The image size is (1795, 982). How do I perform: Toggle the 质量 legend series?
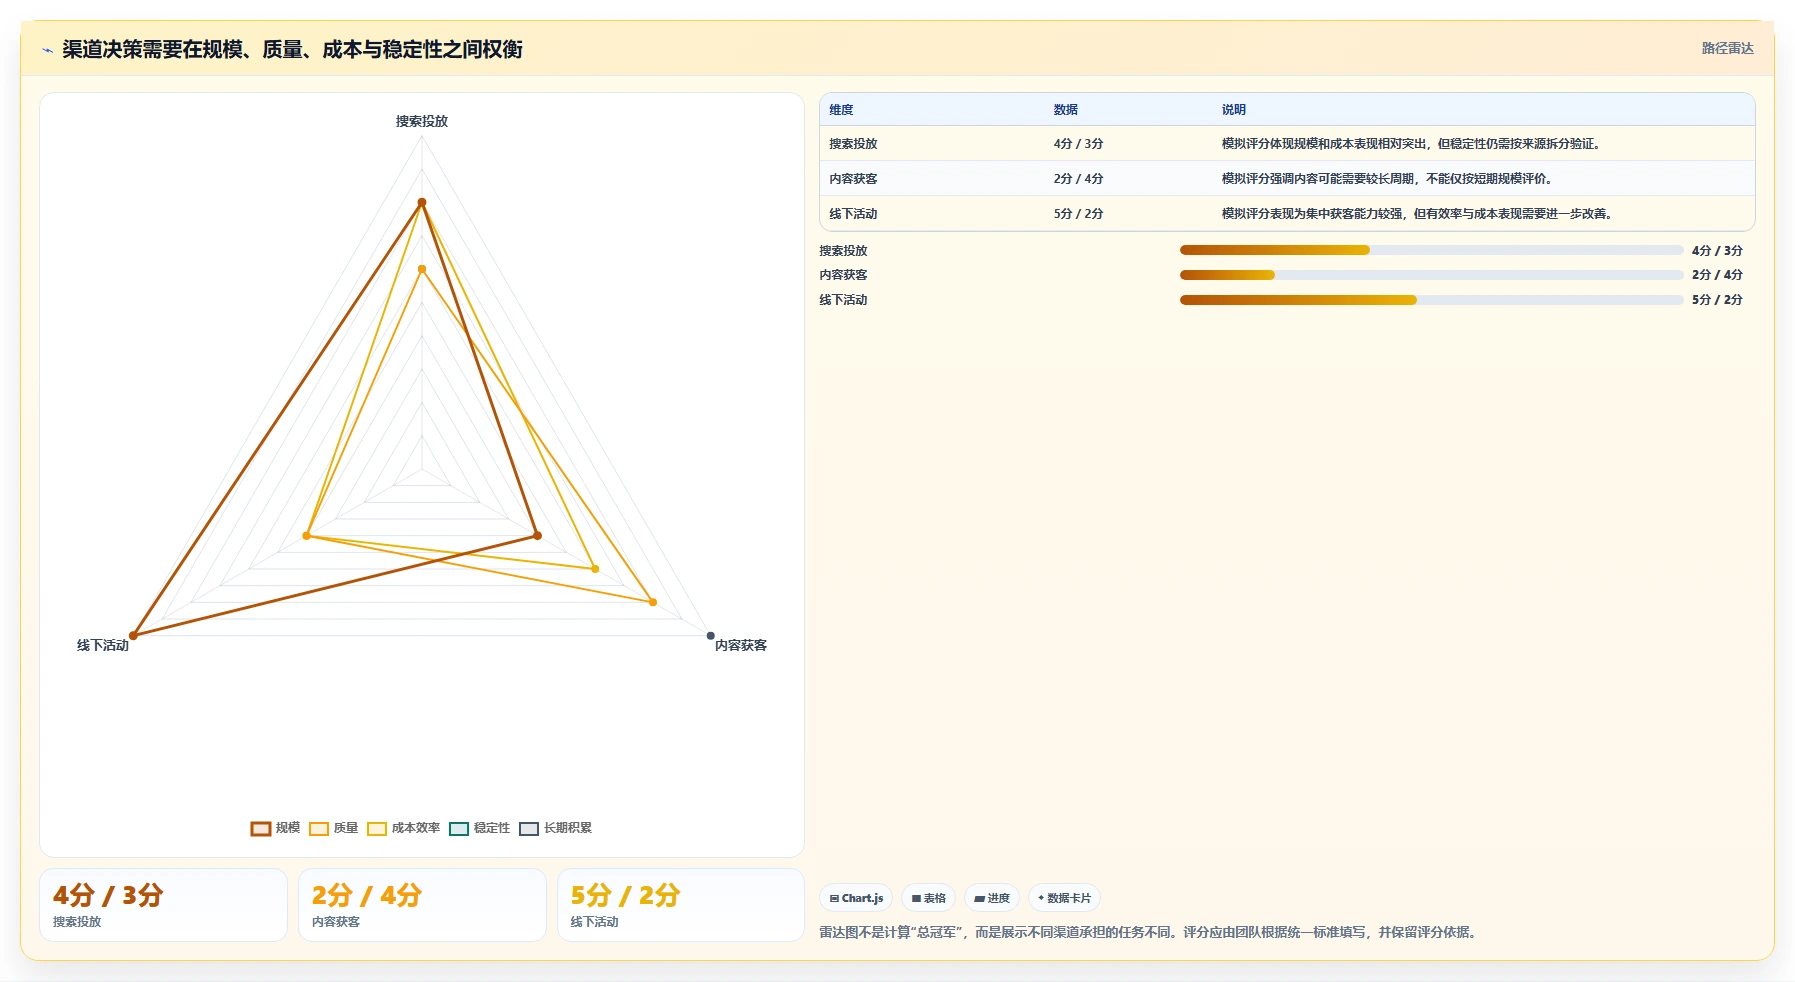pos(333,828)
